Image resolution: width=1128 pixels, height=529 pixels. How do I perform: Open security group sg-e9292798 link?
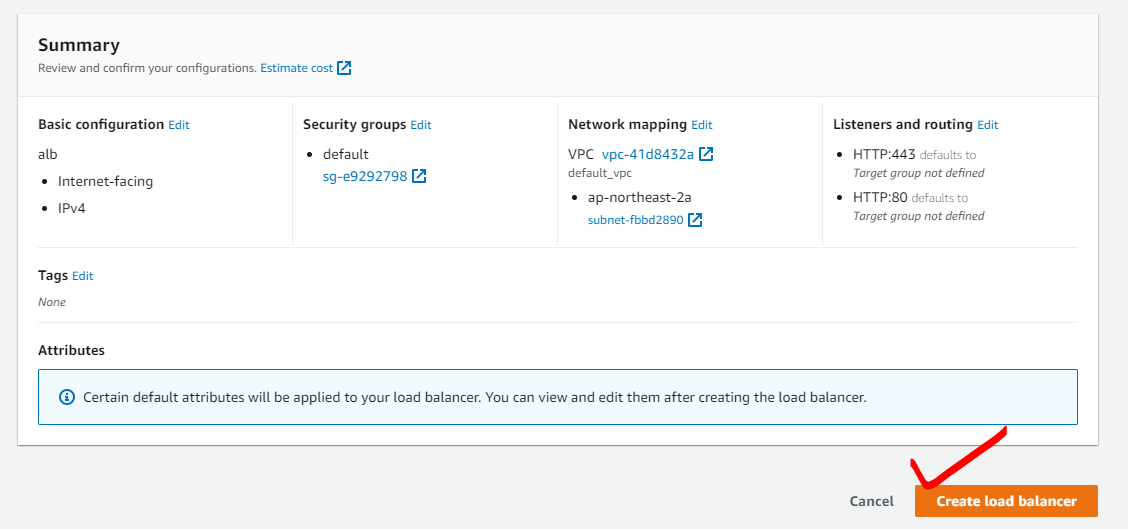tap(365, 176)
